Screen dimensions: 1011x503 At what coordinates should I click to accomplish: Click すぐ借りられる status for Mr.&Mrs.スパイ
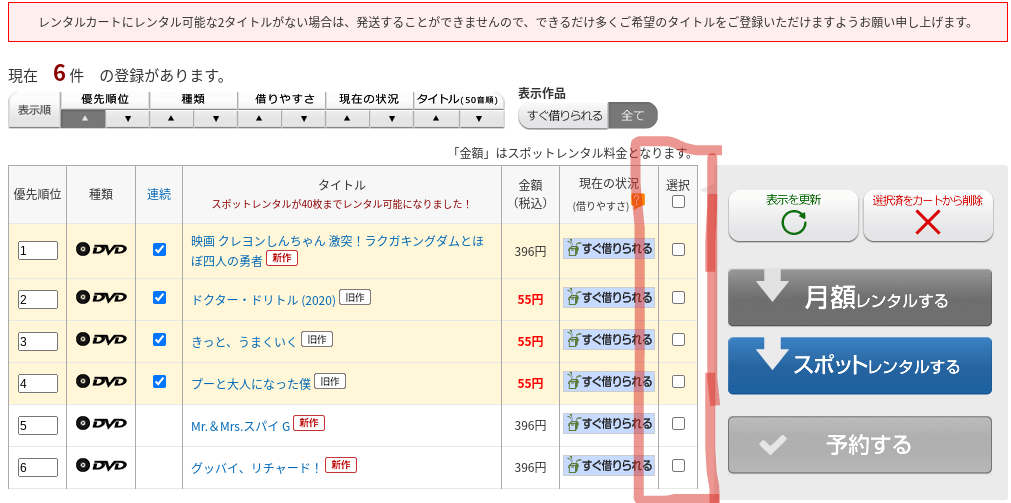pyautogui.click(x=609, y=423)
